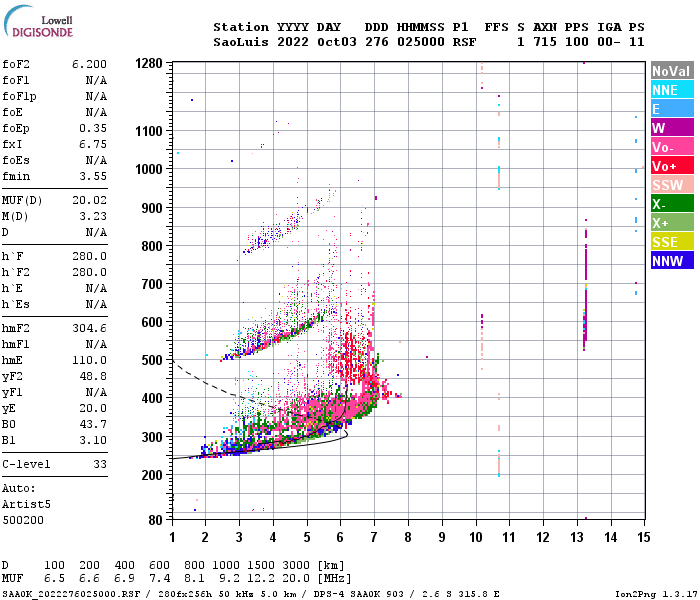Click the RSF program label
This screenshot has height=600, width=700.
pyautogui.click(x=464, y=42)
